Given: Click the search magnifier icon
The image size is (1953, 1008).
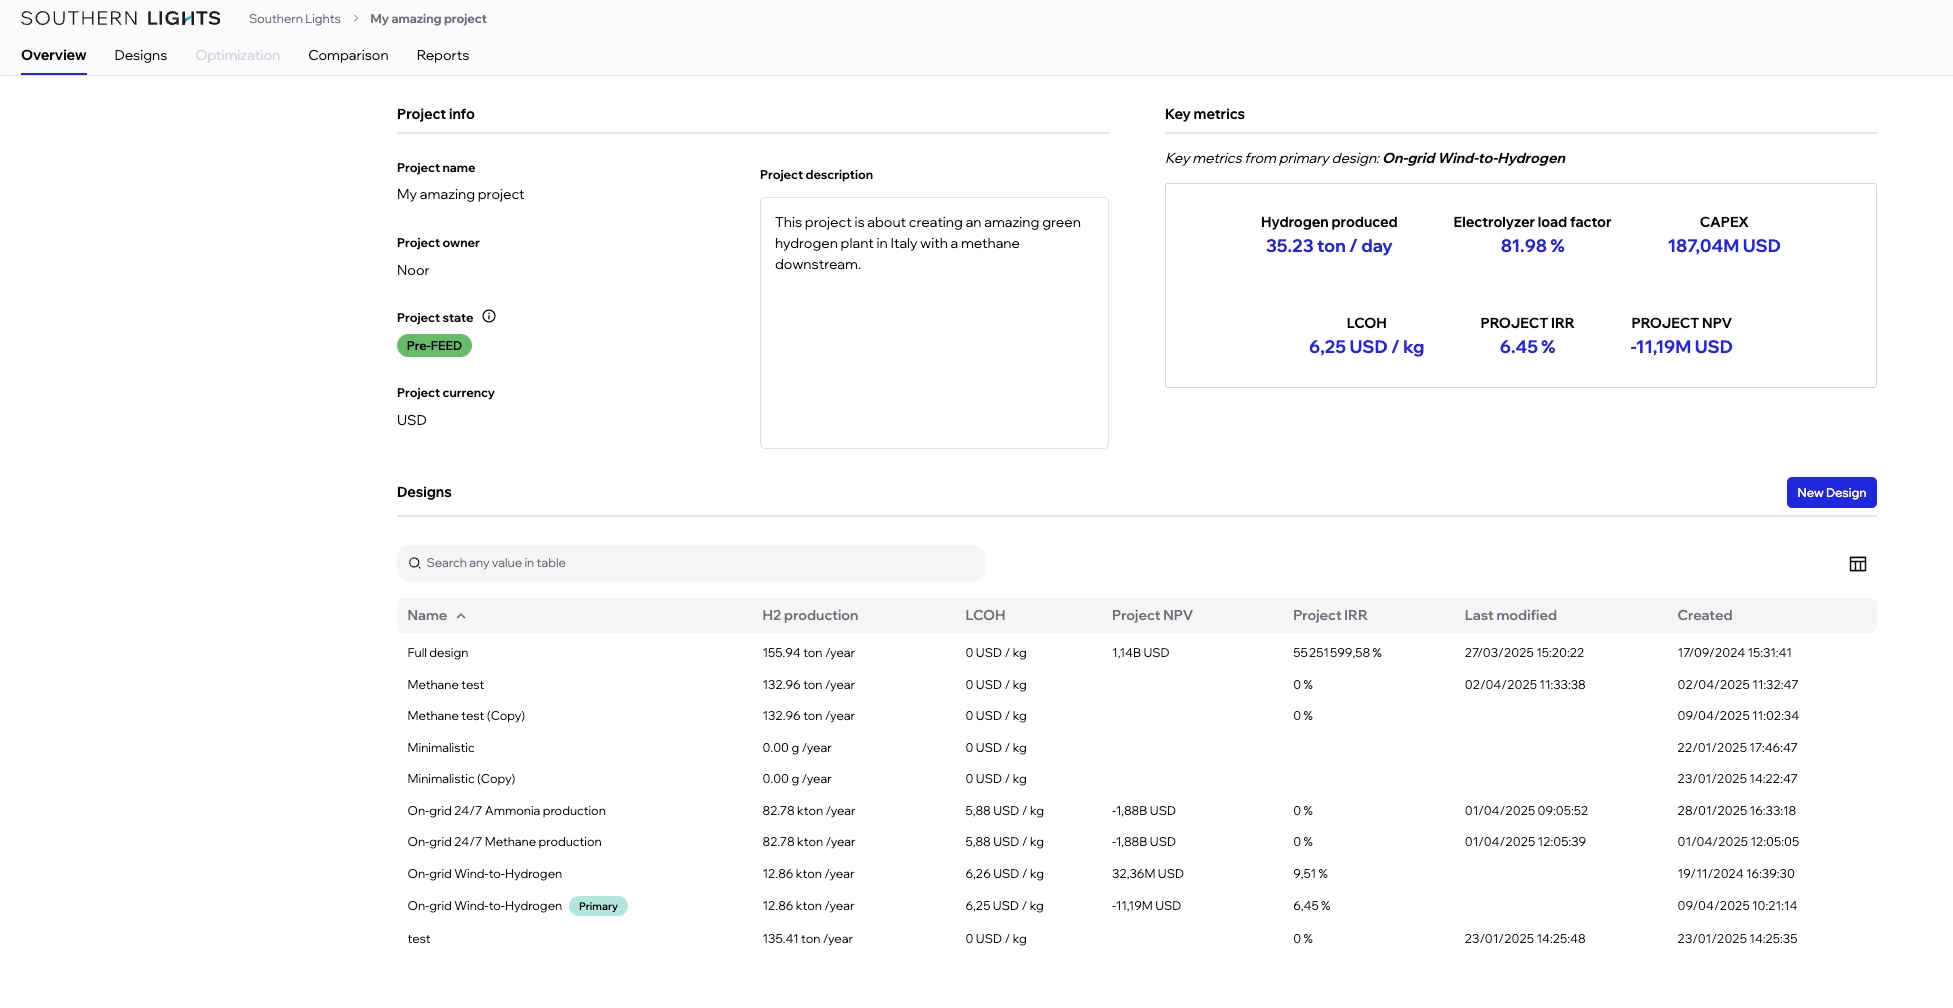Looking at the screenshot, I should click(414, 563).
